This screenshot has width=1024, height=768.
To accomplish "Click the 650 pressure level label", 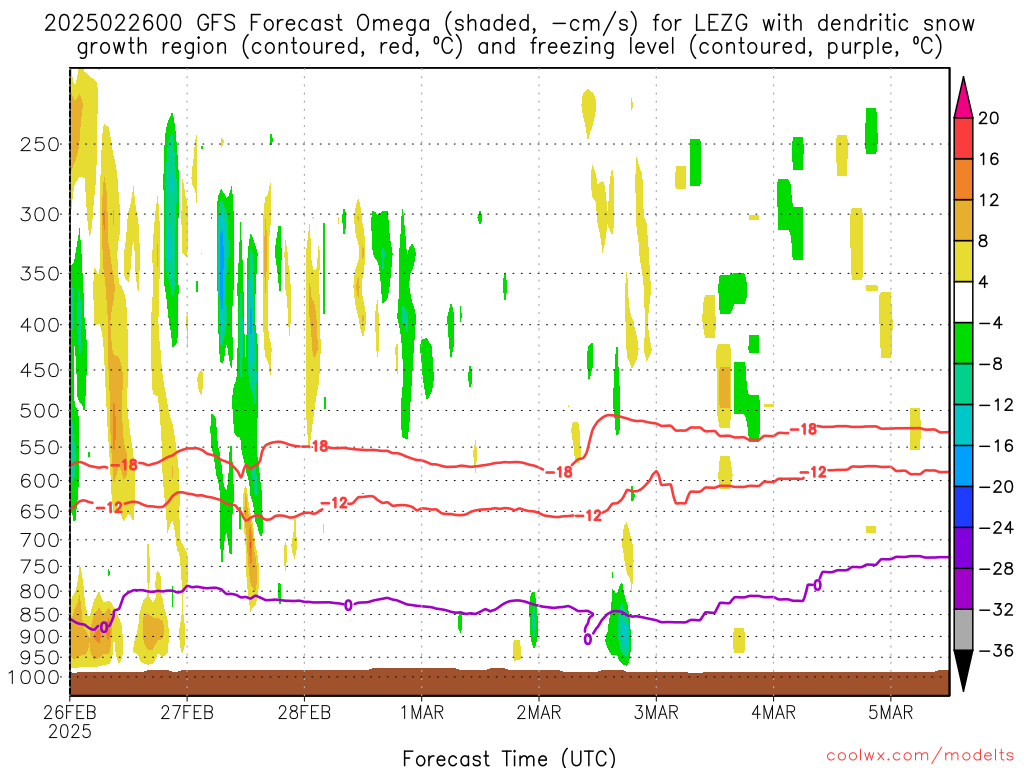I will (x=40, y=511).
